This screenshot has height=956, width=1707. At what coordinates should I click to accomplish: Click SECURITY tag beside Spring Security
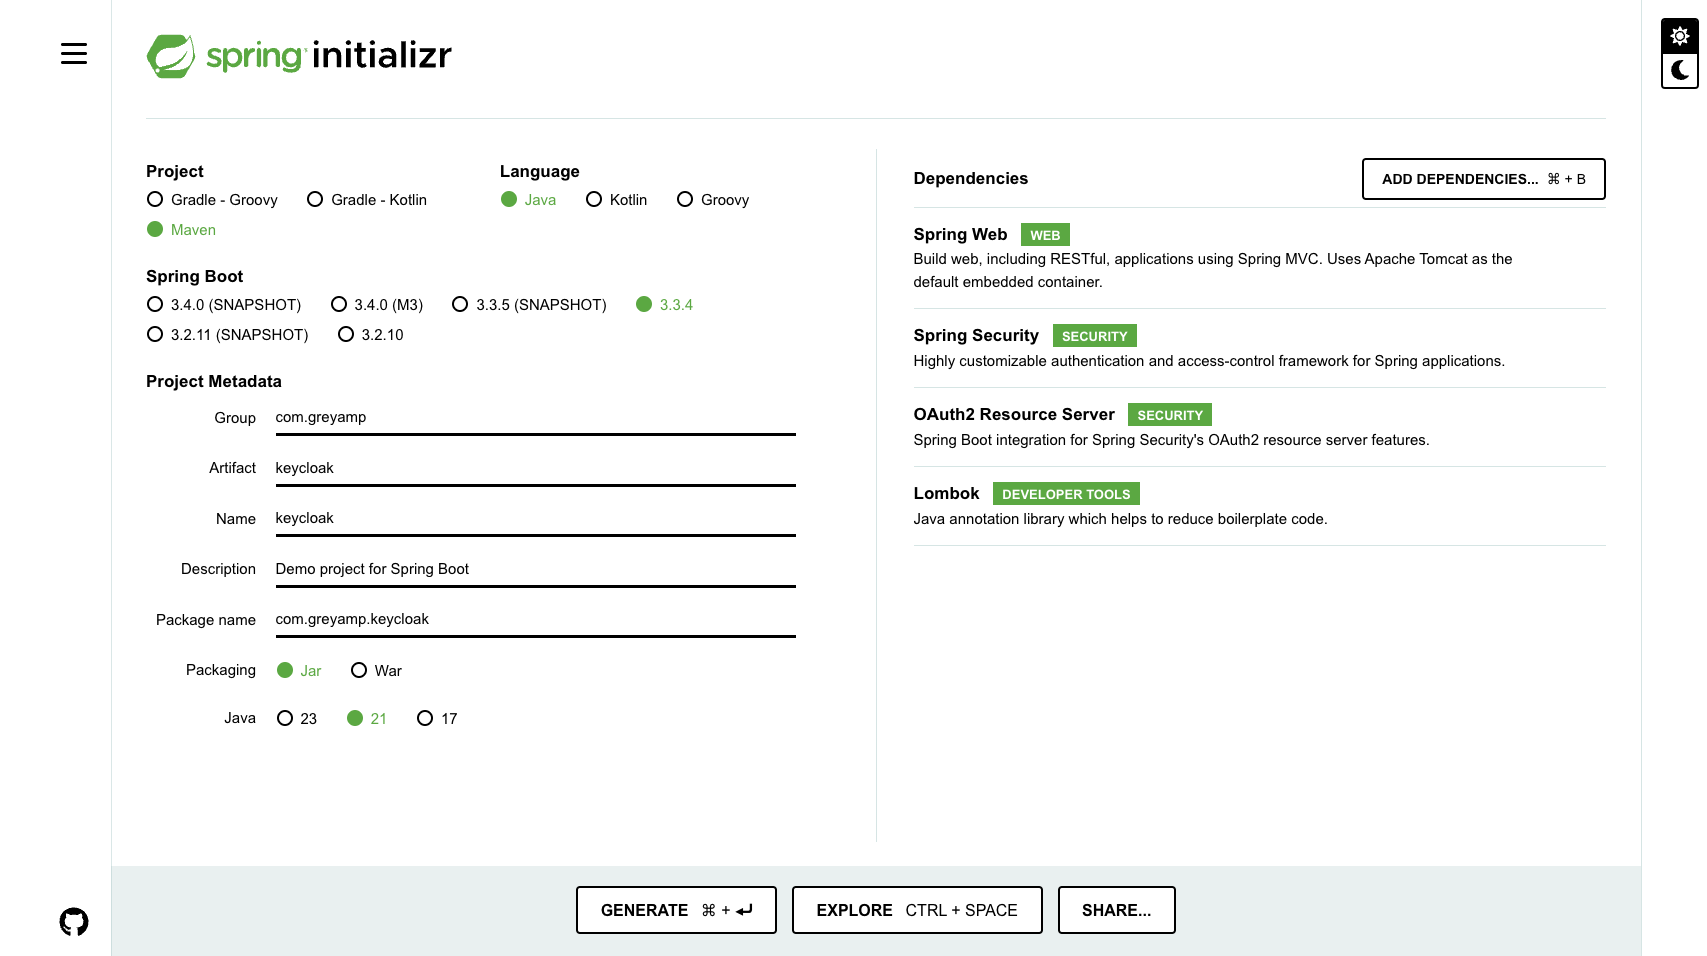pyautogui.click(x=1094, y=336)
